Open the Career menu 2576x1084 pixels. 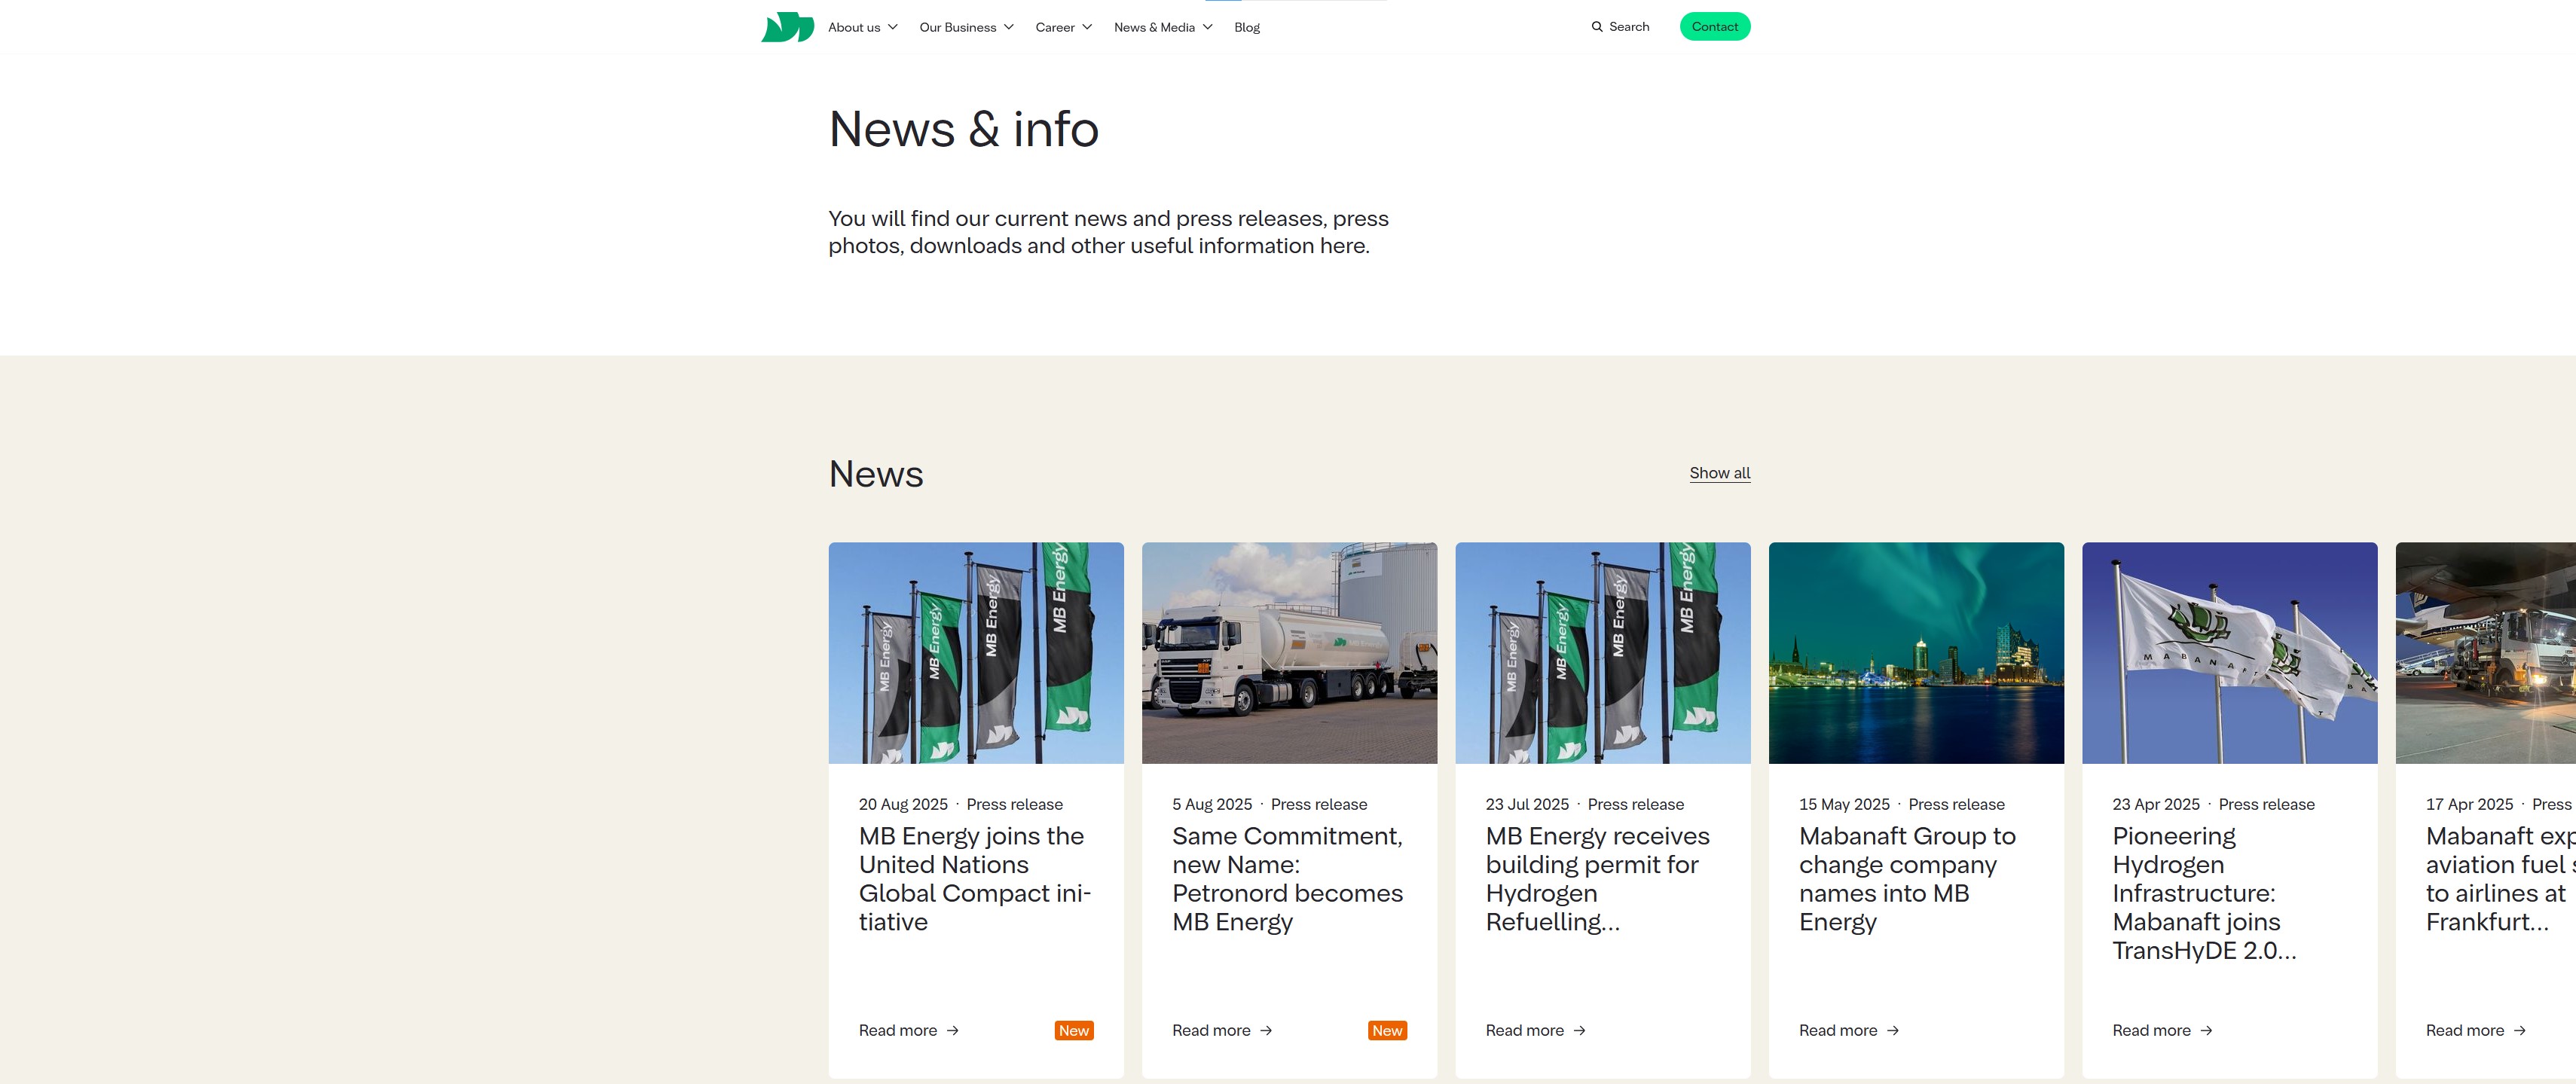1055,27
